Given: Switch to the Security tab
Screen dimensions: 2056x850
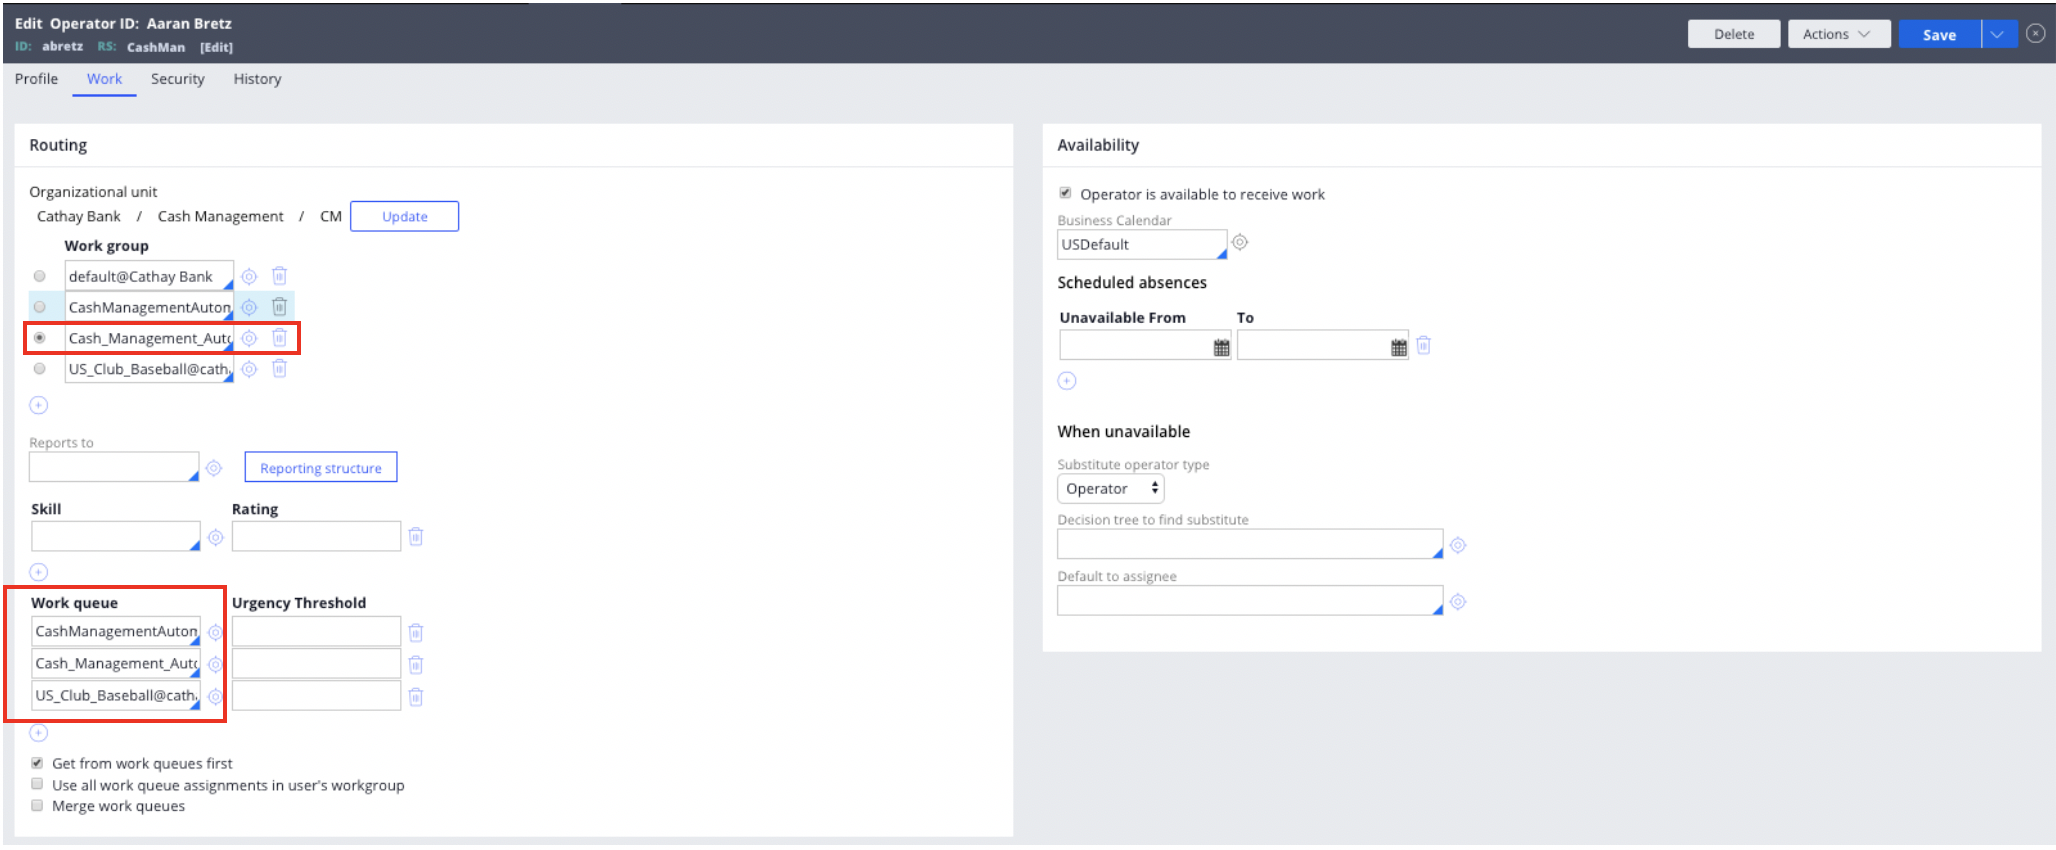Looking at the screenshot, I should tap(178, 79).
